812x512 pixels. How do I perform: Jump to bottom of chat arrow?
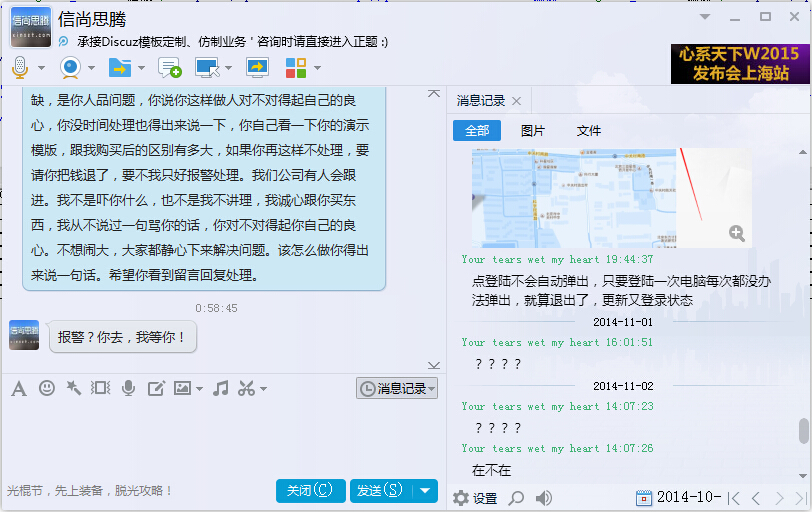click(x=434, y=365)
